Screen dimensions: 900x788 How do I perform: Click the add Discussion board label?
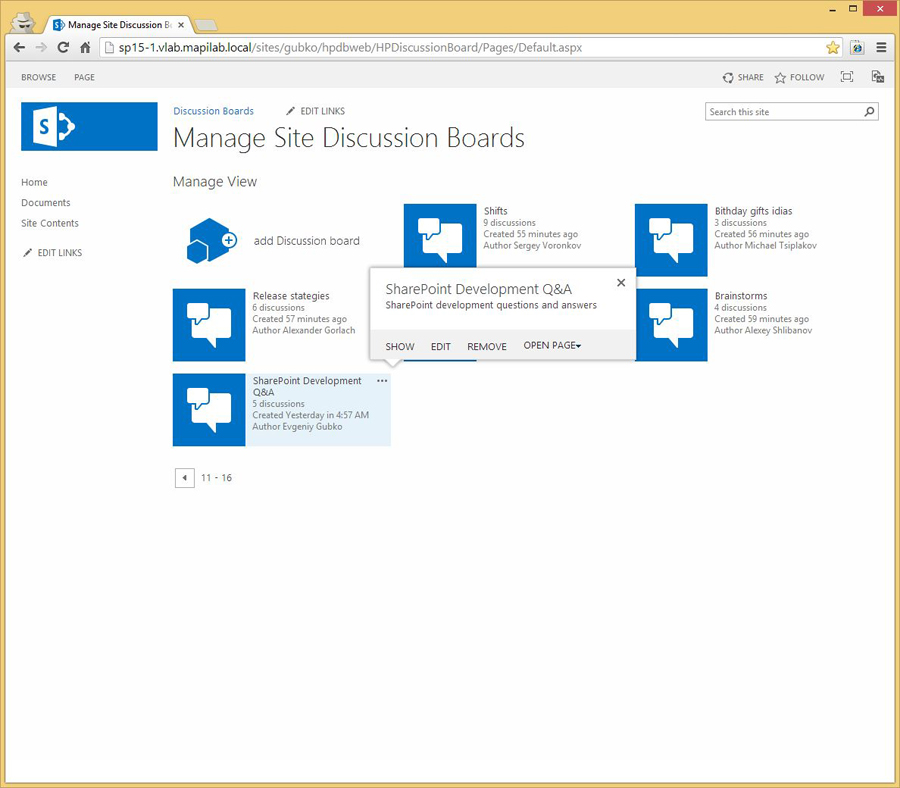(307, 240)
